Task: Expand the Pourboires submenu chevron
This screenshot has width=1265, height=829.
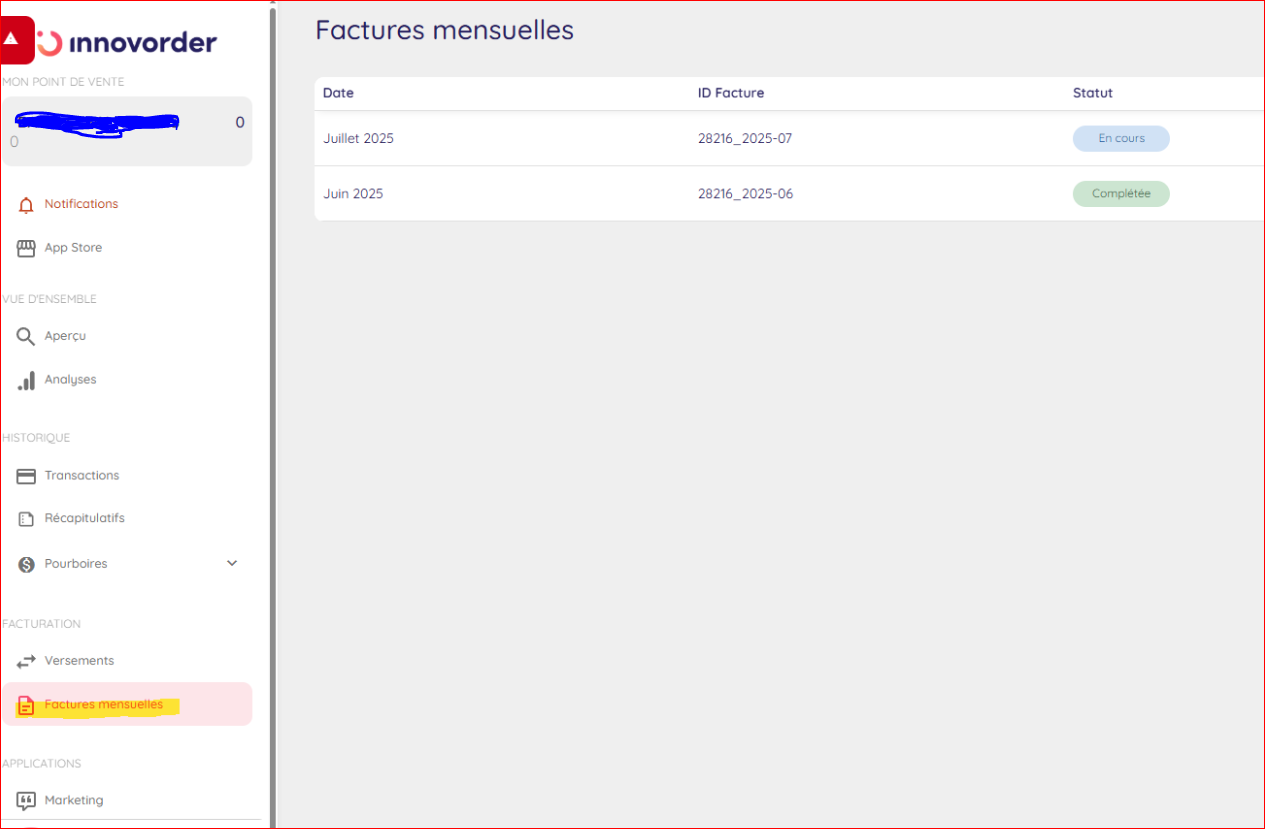Action: (x=232, y=564)
